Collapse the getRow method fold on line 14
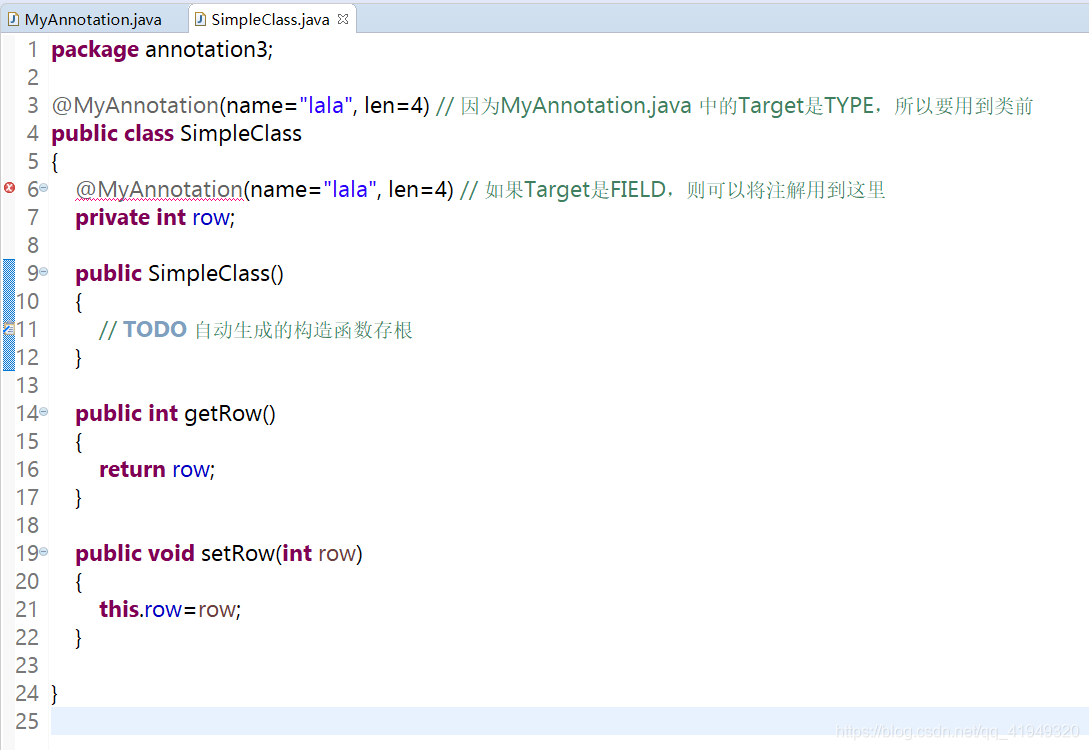This screenshot has width=1089, height=750. tap(44, 412)
